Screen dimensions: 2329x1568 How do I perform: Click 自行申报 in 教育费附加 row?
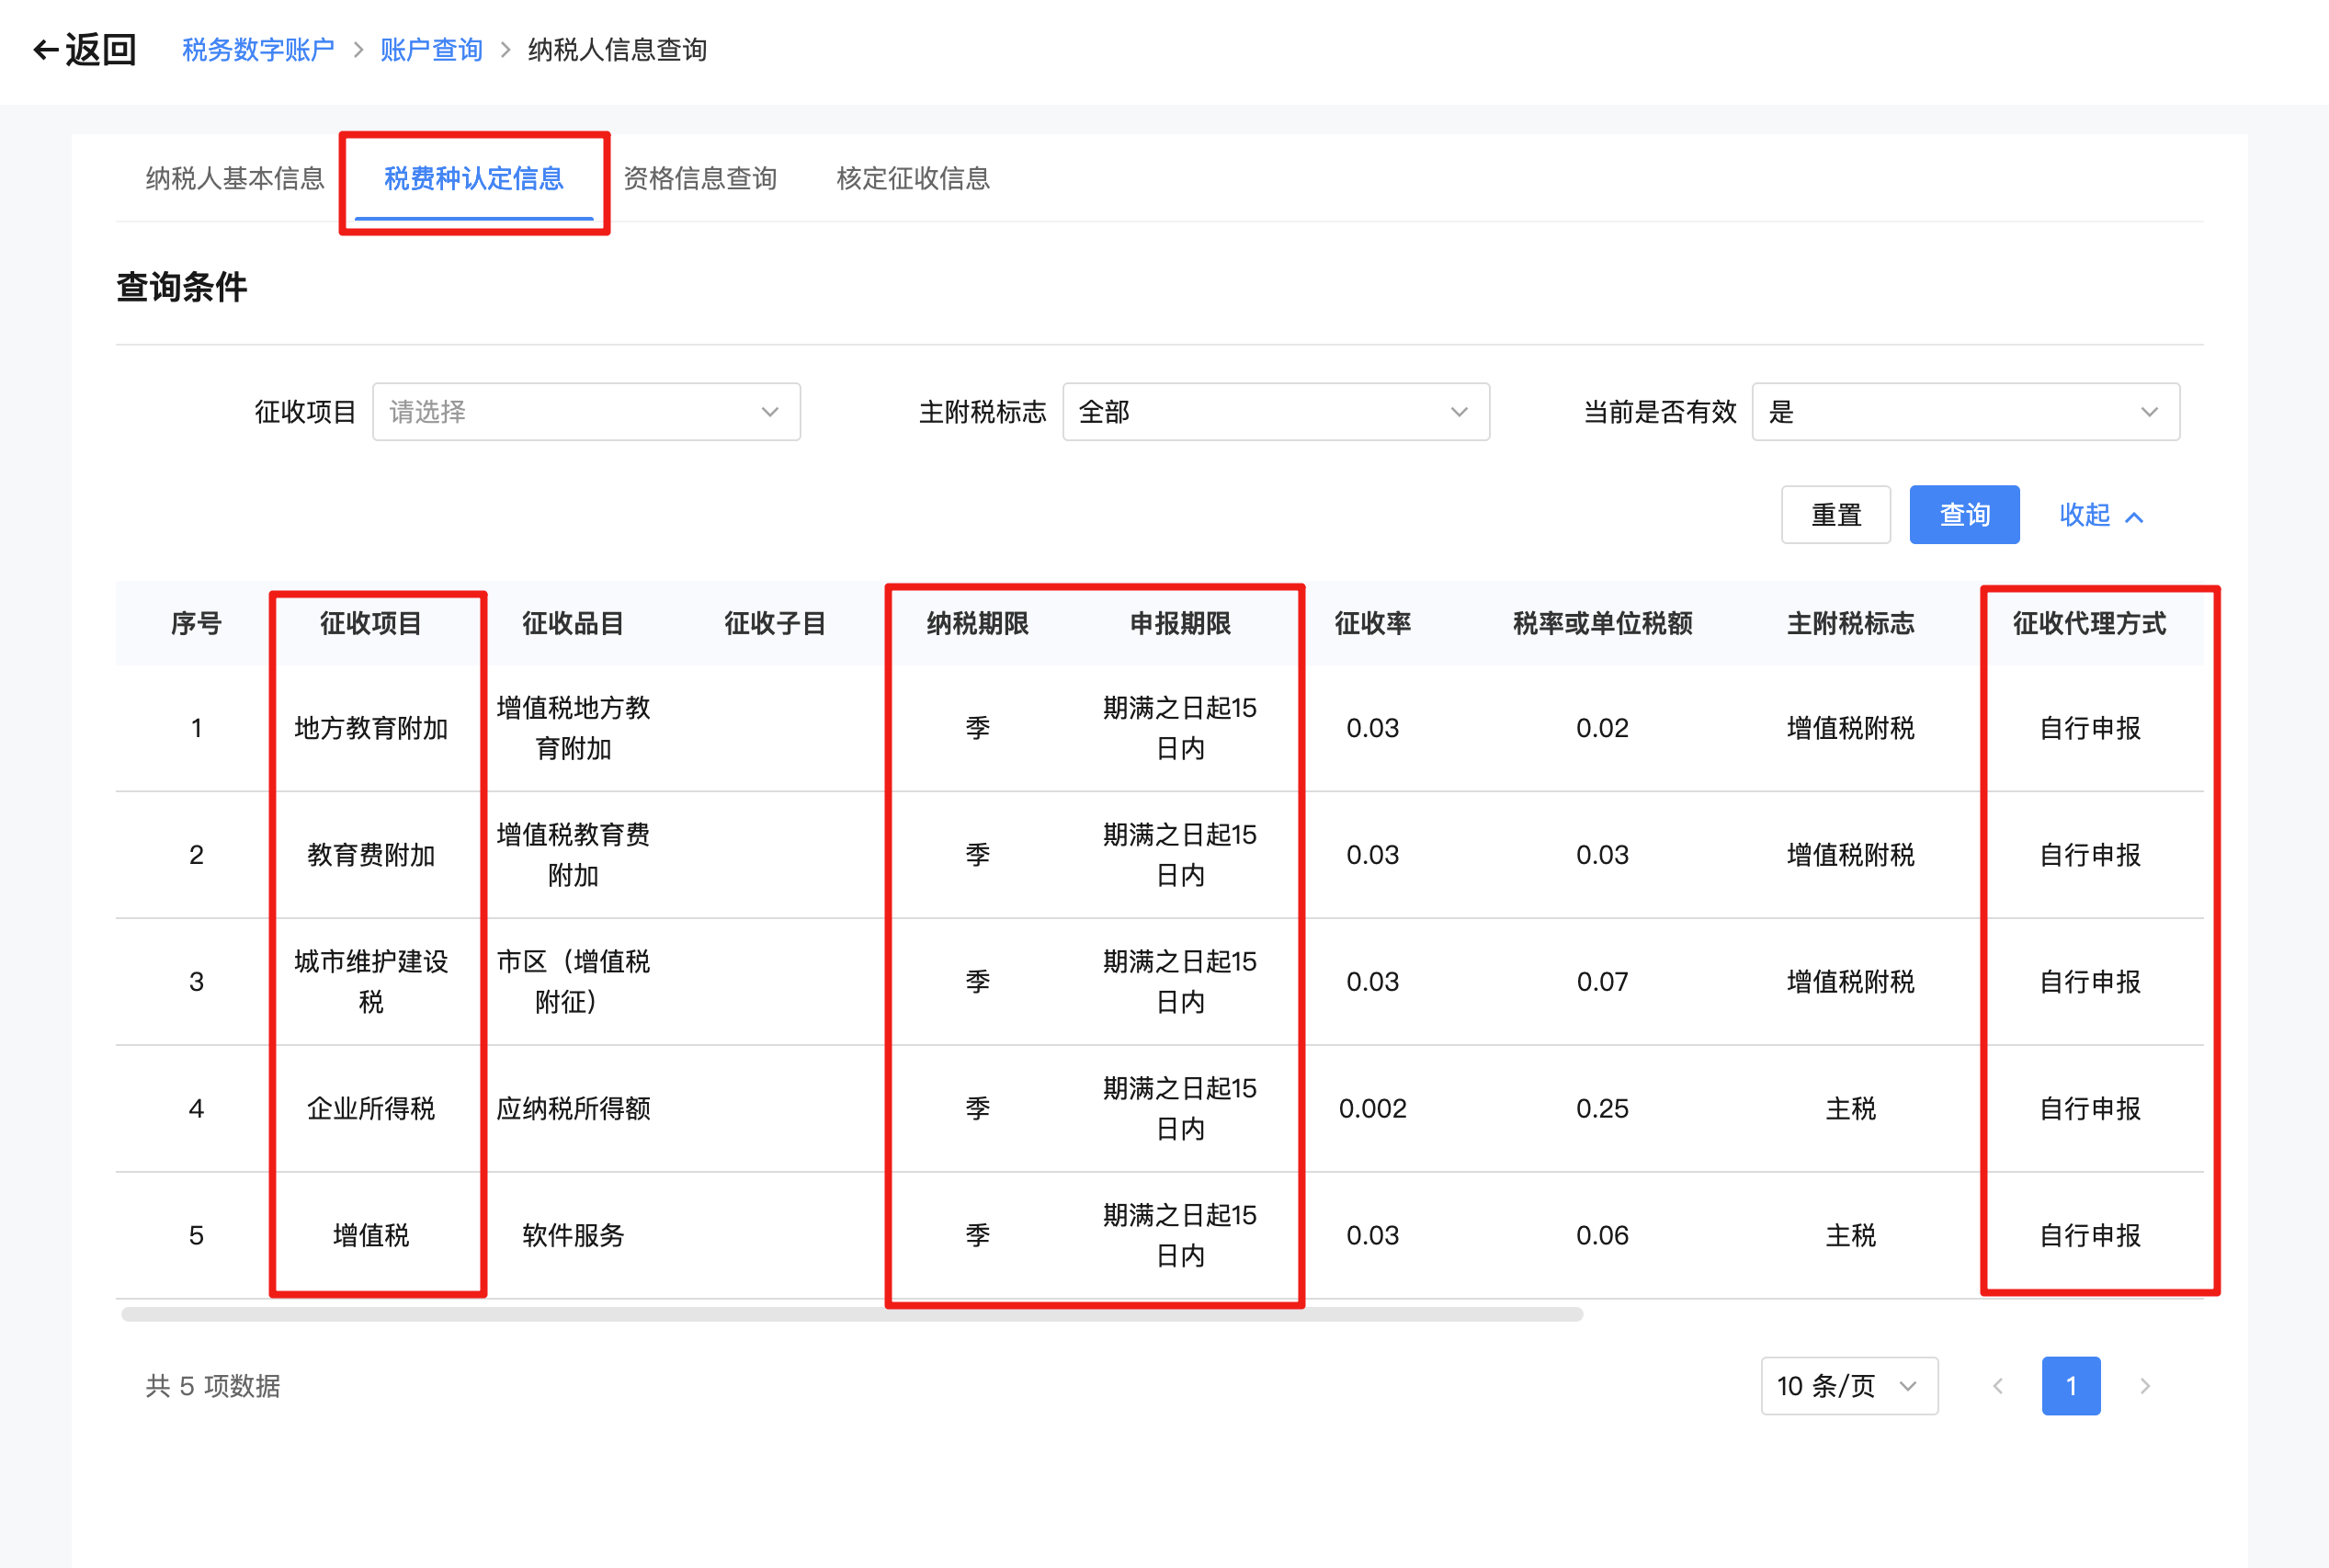click(2089, 855)
